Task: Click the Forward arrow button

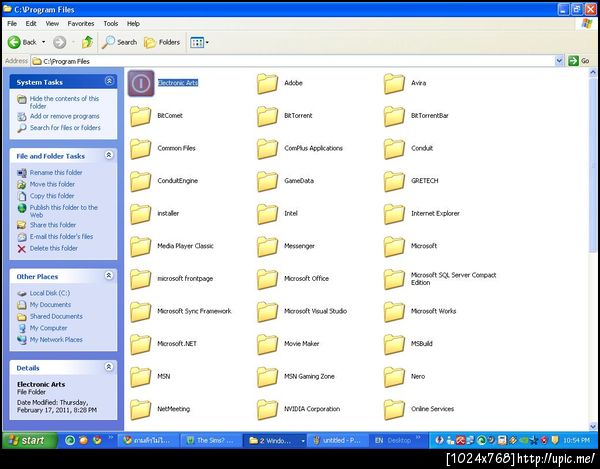Action: click(x=59, y=42)
